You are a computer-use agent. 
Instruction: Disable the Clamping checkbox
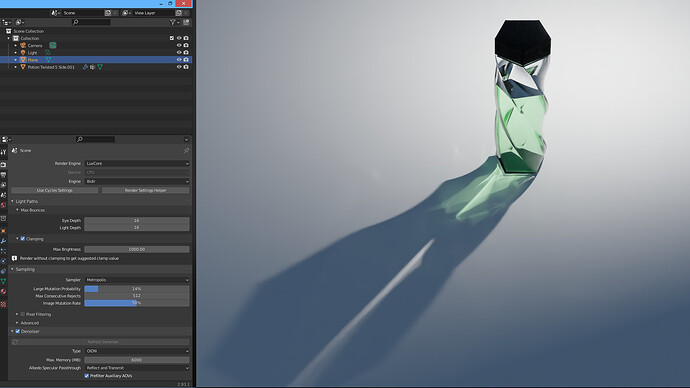tap(22, 239)
